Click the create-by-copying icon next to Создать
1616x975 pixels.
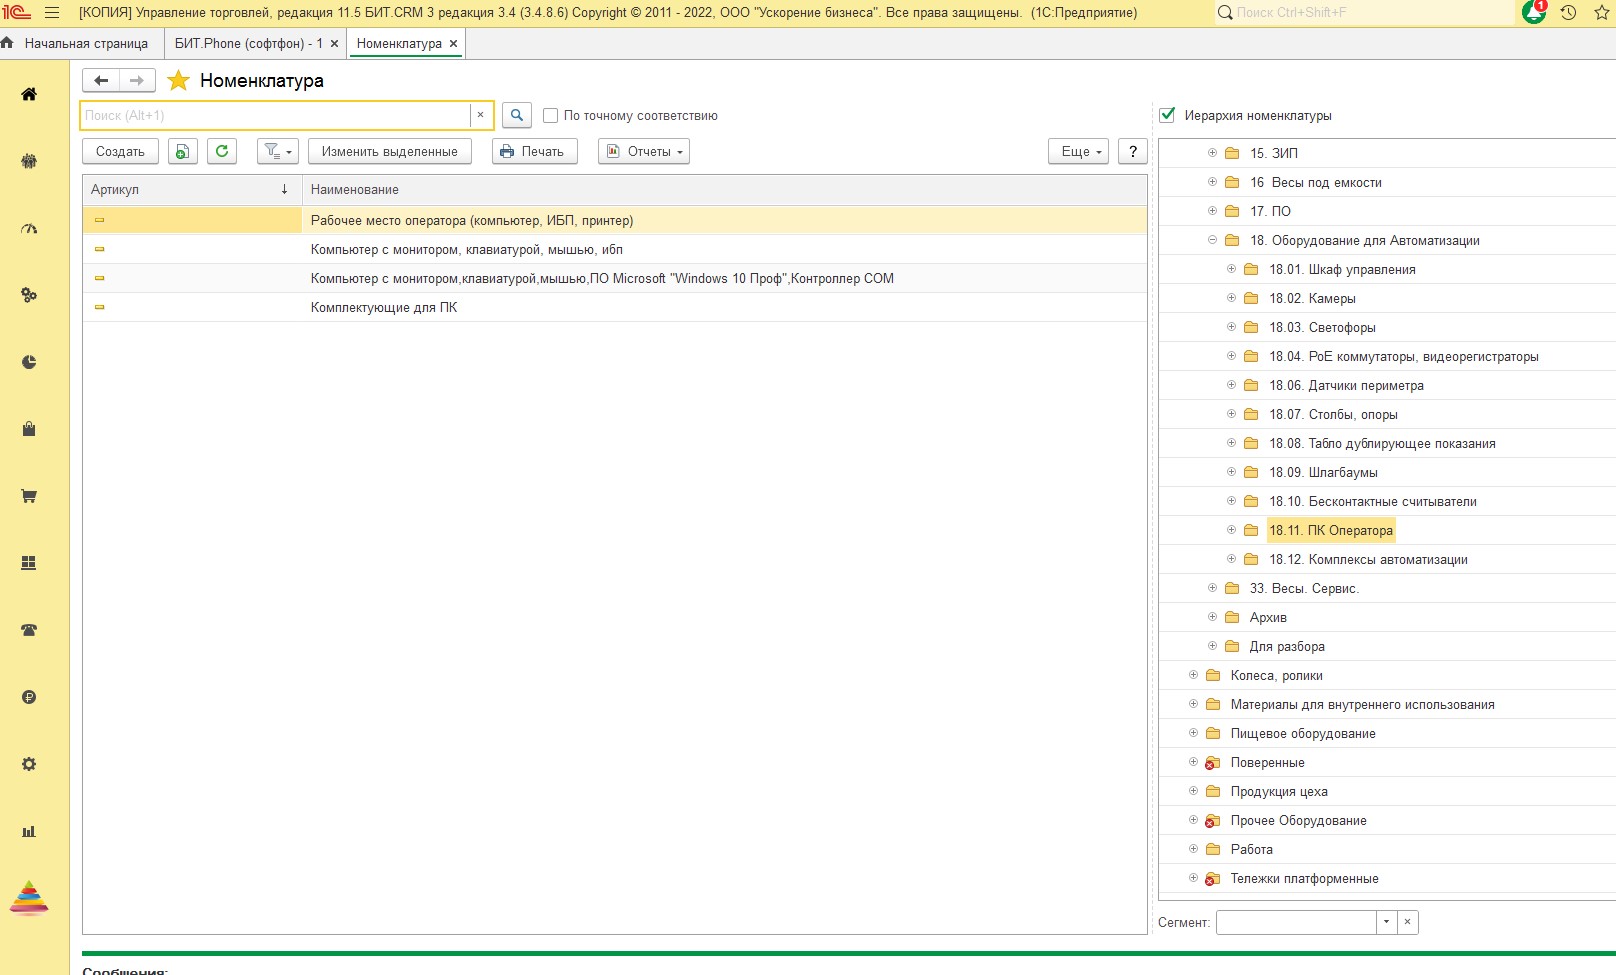tap(182, 151)
